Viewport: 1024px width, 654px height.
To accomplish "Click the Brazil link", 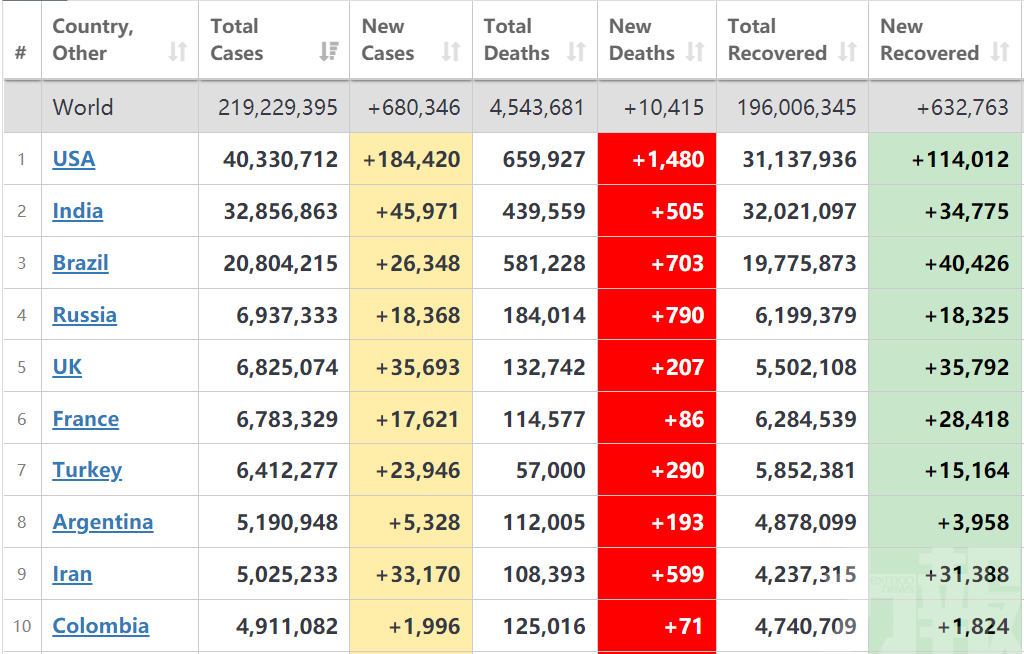I will [80, 263].
